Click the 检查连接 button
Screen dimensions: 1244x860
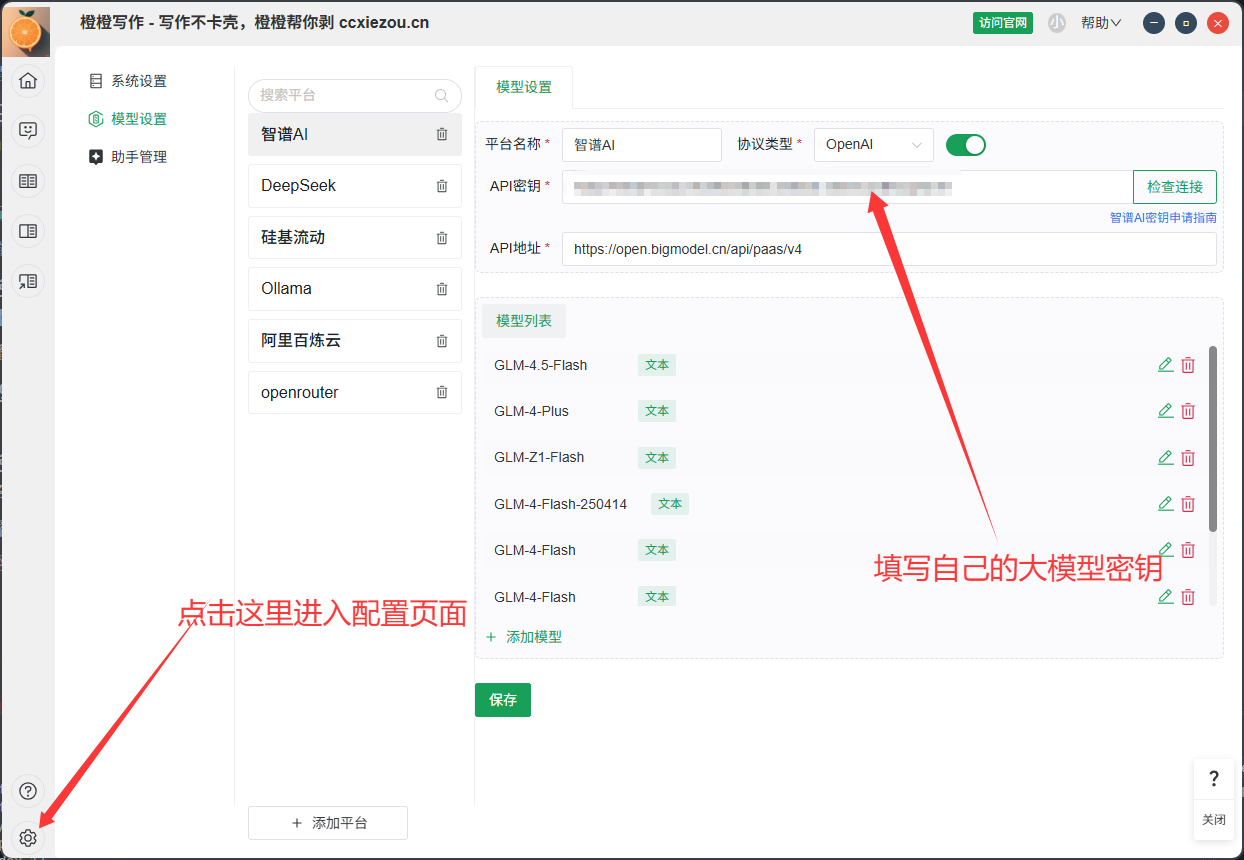pos(1174,187)
